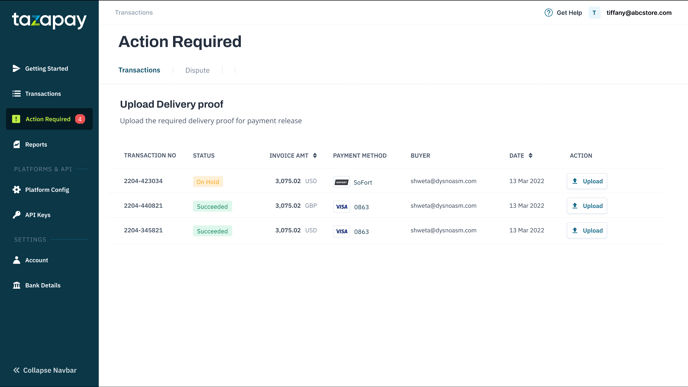Screen dimensions: 688x387
Task: Click the Bank Details building icon
Action: point(16,285)
